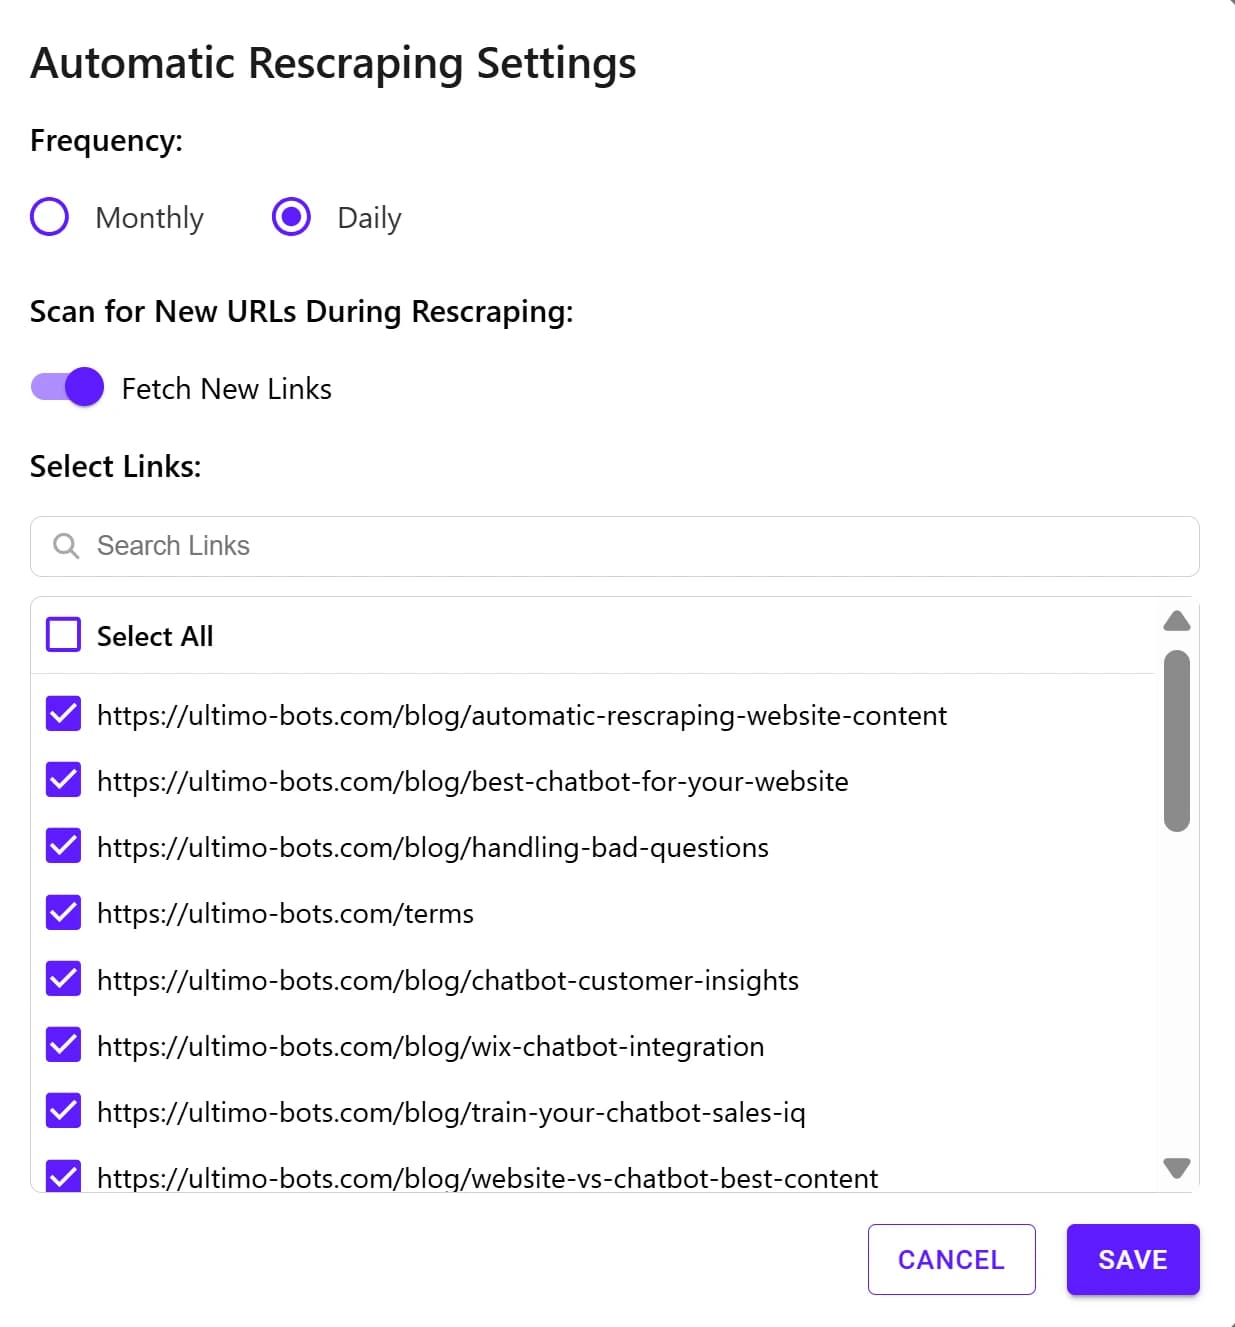The width and height of the screenshot is (1235, 1327).
Task: Deselect the website-vs-chatbot-best-content link
Action: tap(62, 1177)
